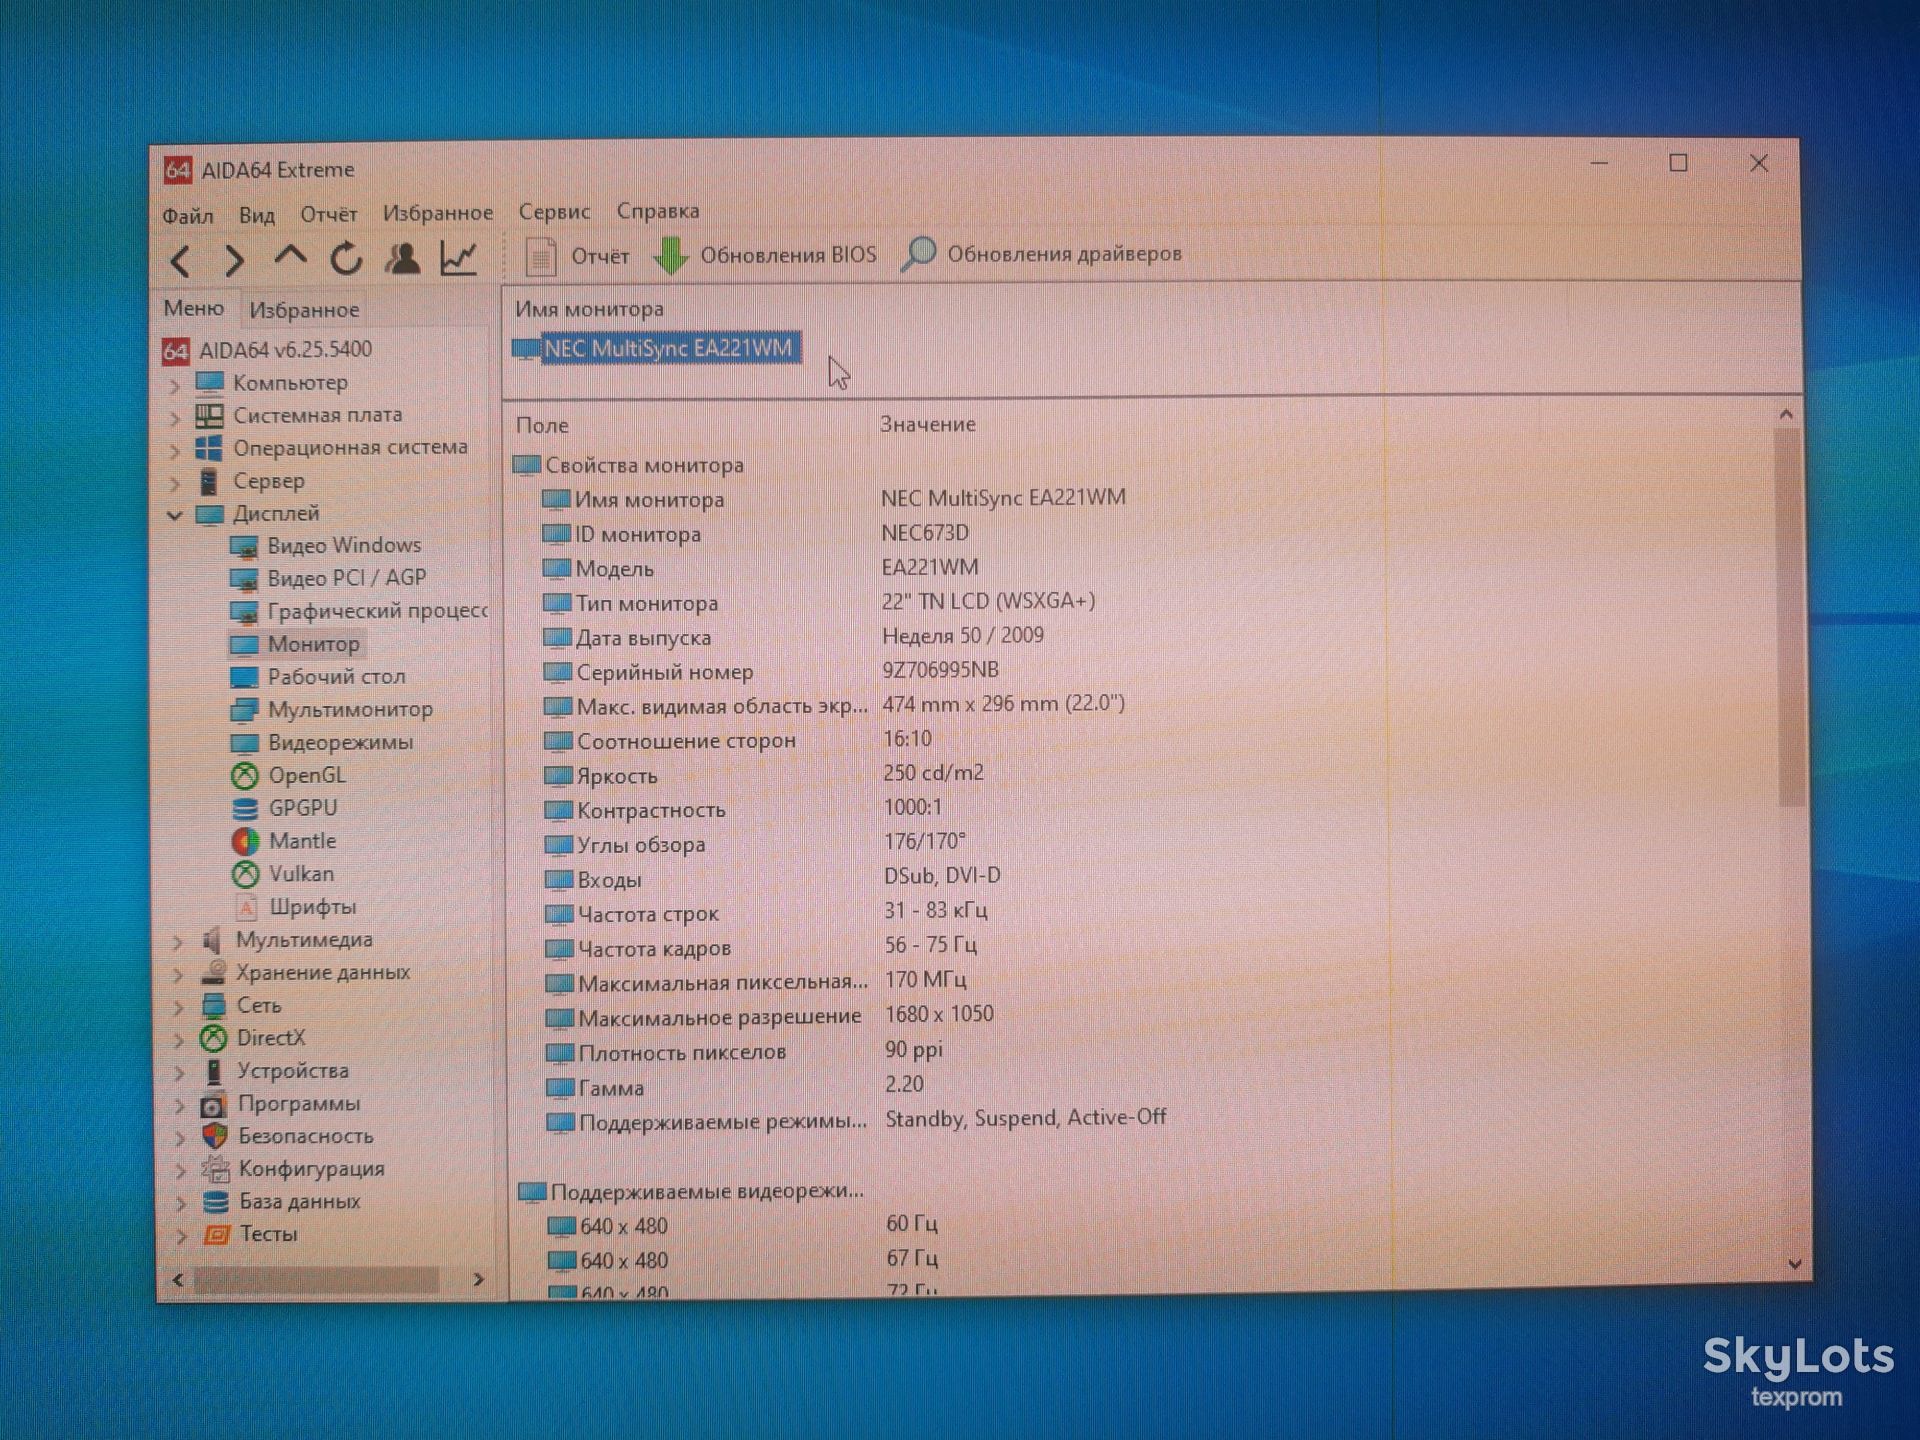Screen dimensions: 1920x1440
Task: Select OpenGL item in the tree
Action: click(x=289, y=775)
